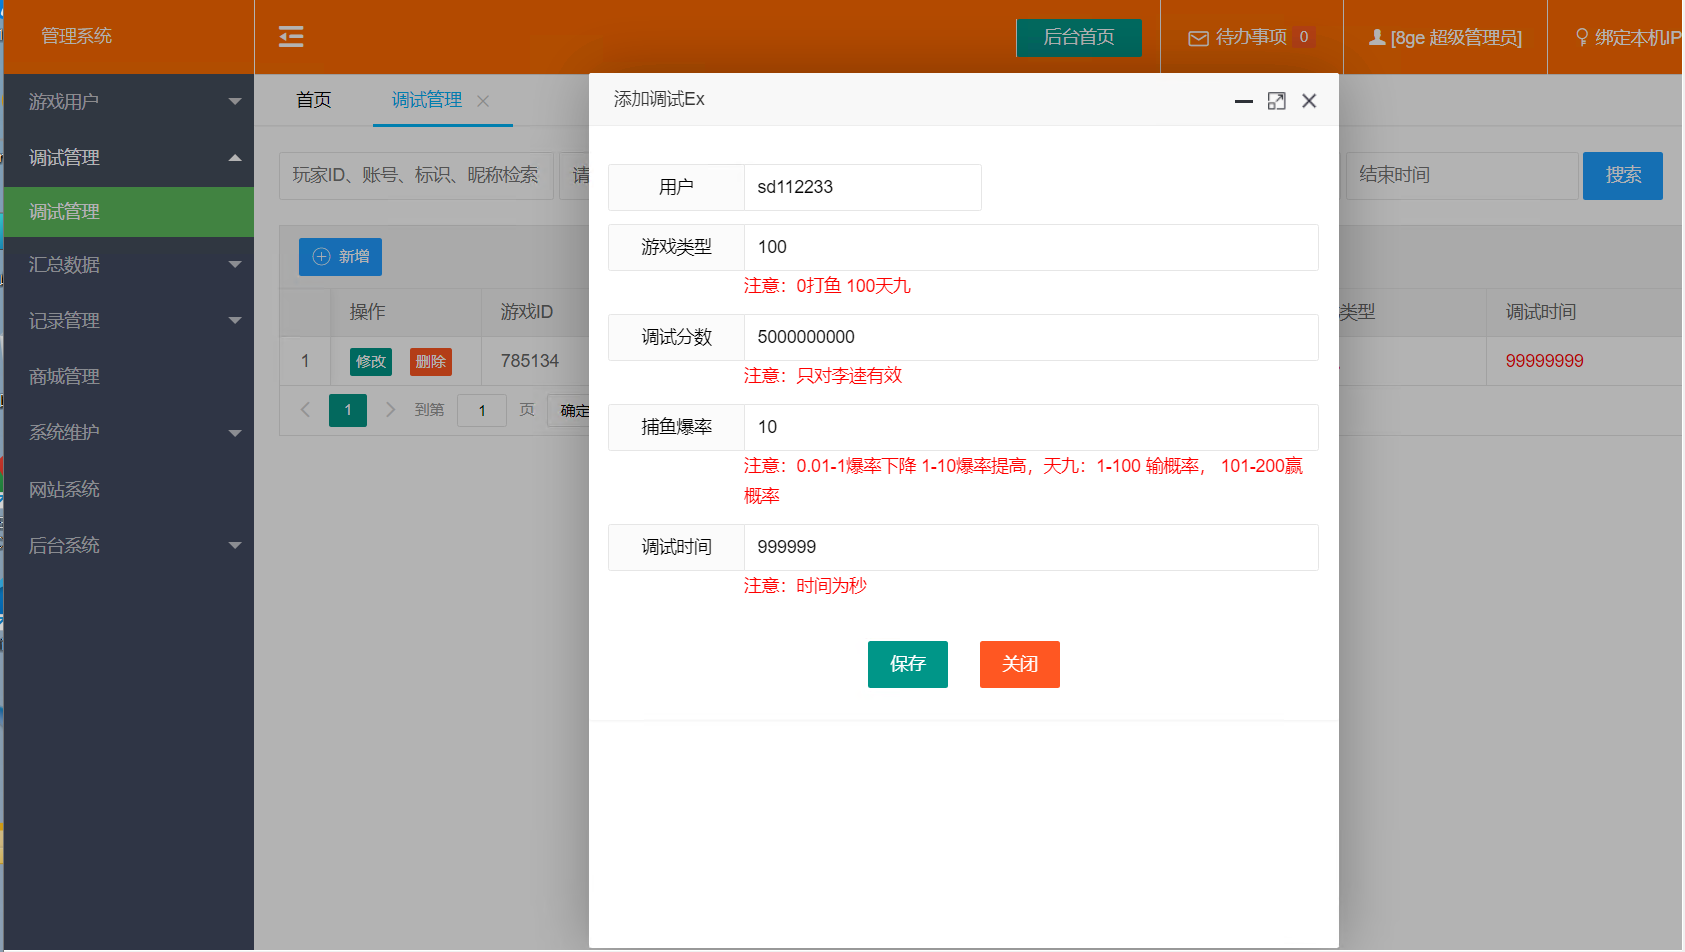1685x952 pixels.
Task: Close the 添加调试Ex dialog window
Action: tap(1308, 101)
